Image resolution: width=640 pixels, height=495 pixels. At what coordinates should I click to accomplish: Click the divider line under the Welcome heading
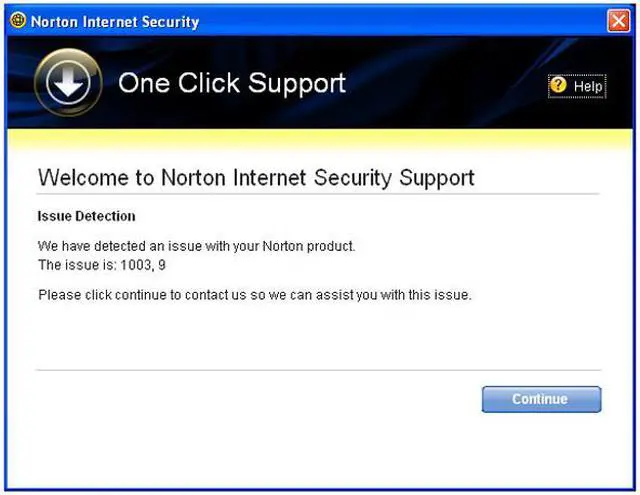coord(318,194)
